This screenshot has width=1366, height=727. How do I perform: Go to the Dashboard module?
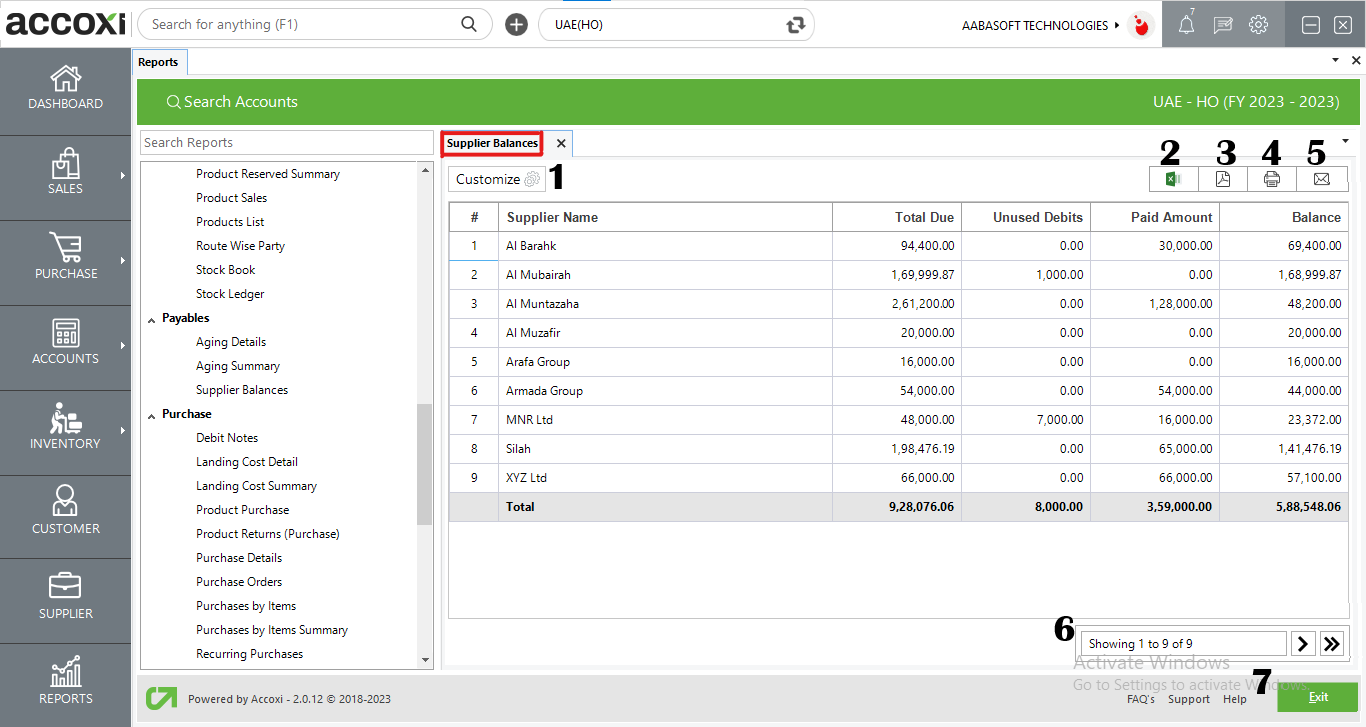coord(65,90)
